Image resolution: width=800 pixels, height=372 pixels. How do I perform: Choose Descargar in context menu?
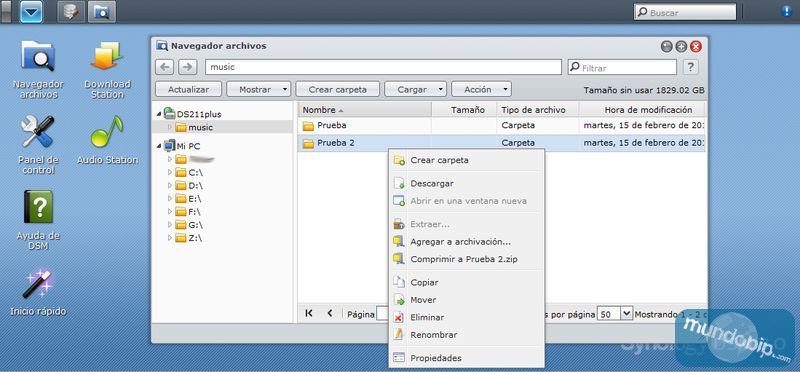(x=466, y=183)
